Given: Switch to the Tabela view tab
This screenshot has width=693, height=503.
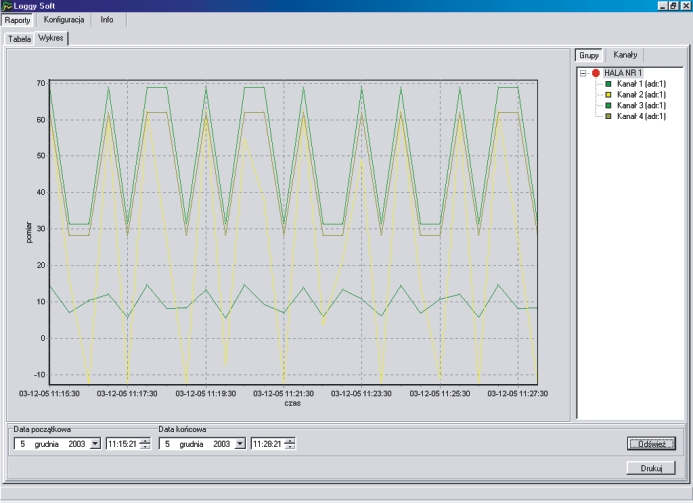Looking at the screenshot, I should click(x=20, y=39).
